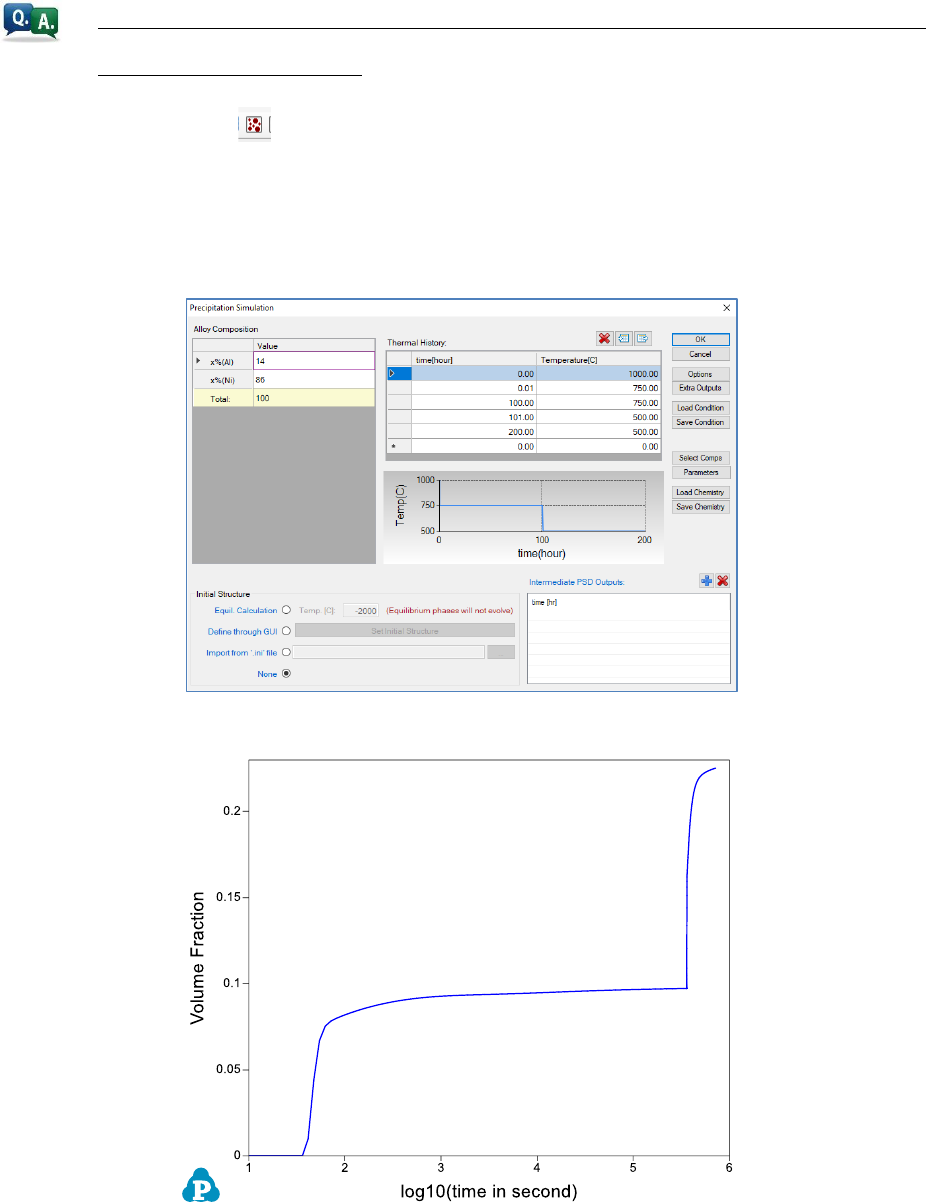Screen dimensions: 926x1204
Task: Click the import thermal history icon
Action: [x=624, y=339]
